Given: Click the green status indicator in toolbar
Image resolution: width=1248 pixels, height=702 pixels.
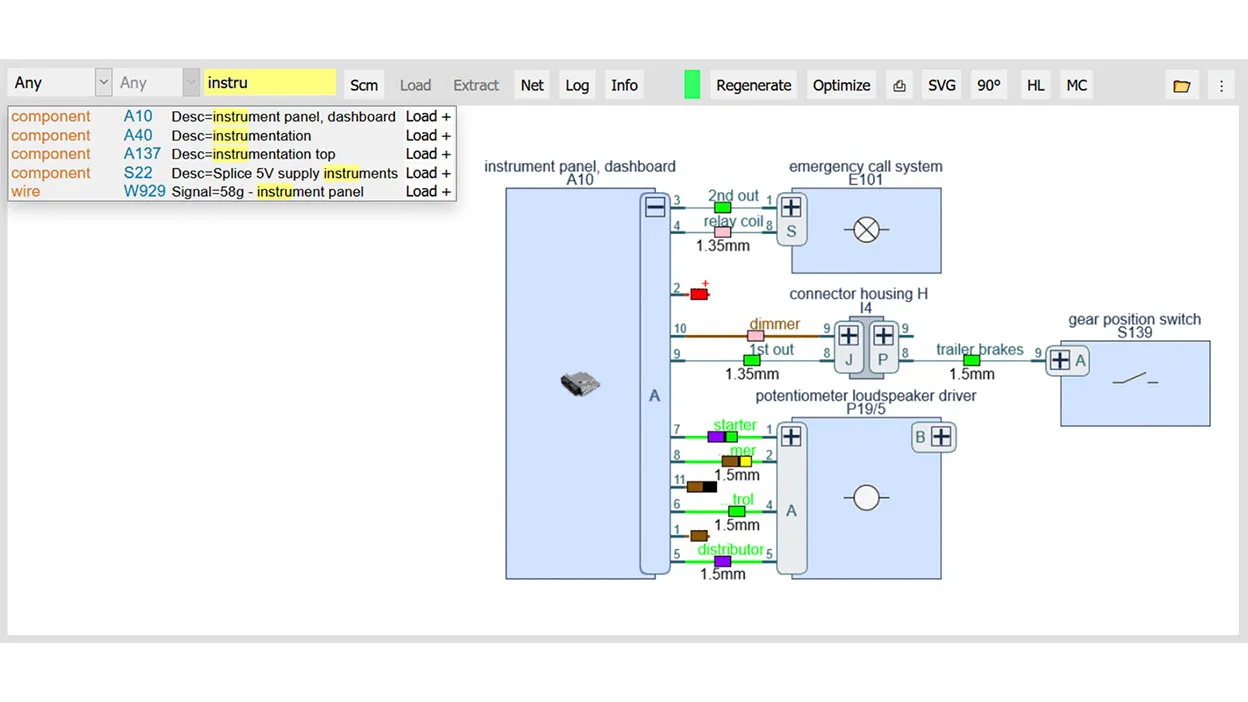Looking at the screenshot, I should coord(692,85).
